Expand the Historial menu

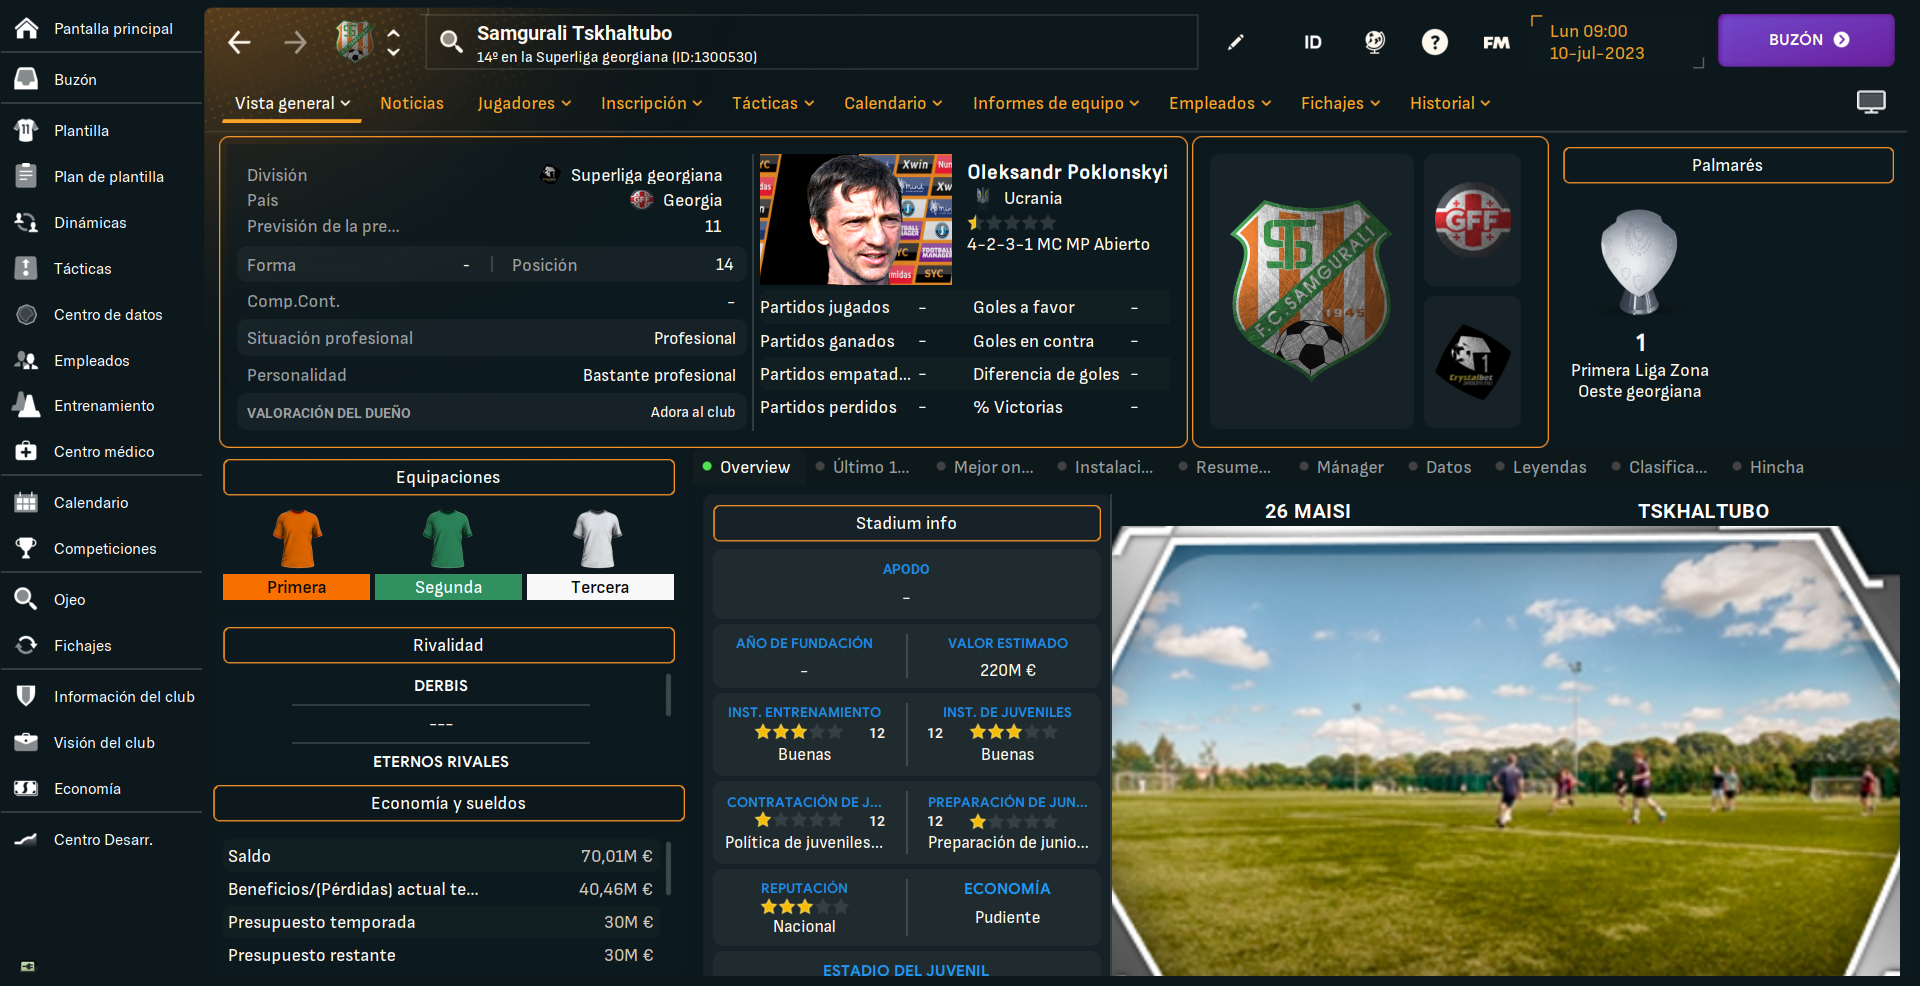tap(1450, 103)
